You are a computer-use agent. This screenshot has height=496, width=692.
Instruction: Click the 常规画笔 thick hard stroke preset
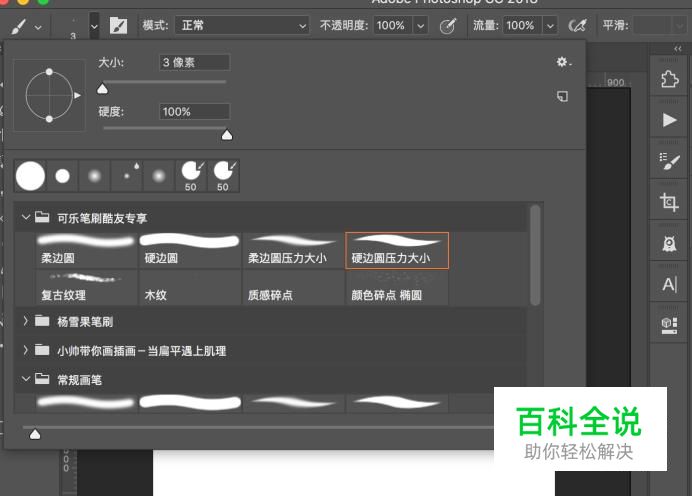coord(190,403)
